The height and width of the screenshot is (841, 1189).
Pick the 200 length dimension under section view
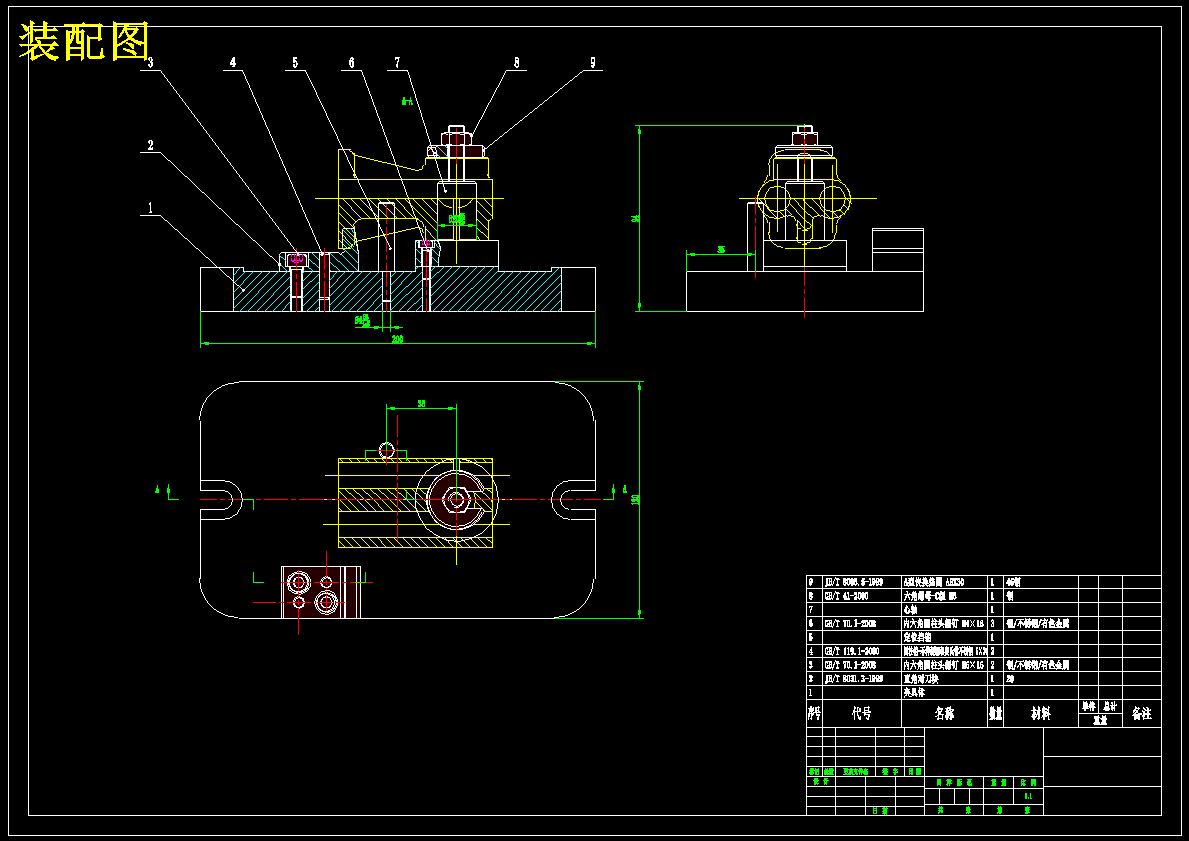tap(397, 339)
